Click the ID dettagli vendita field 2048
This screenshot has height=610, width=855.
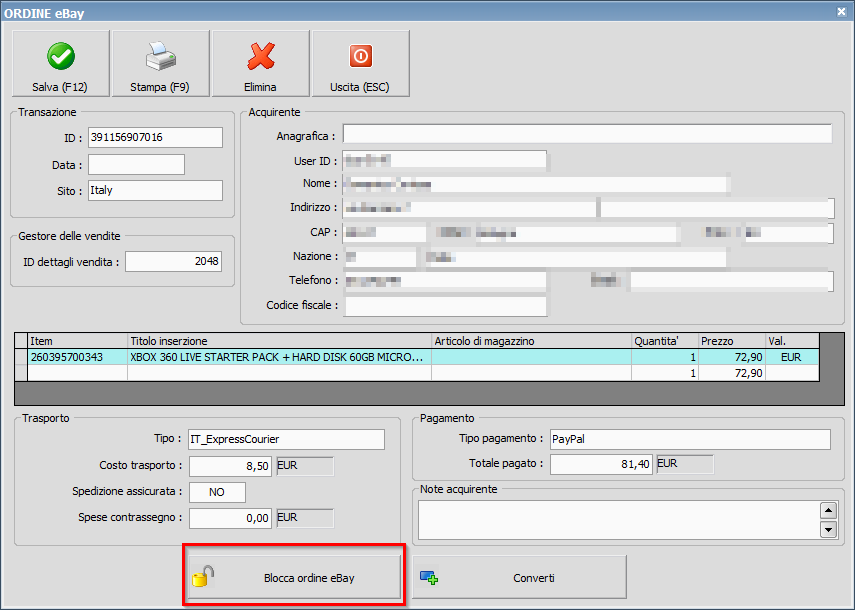173,262
